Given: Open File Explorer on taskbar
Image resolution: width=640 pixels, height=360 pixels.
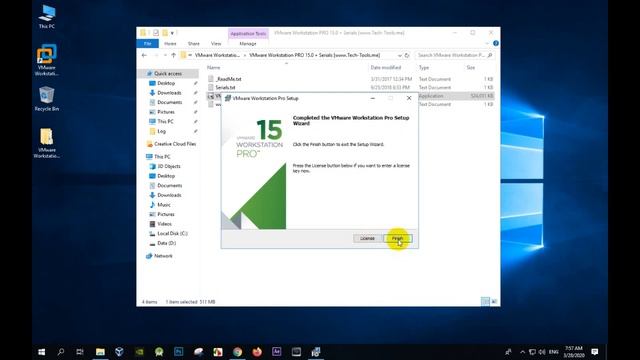Looking at the screenshot, I should [100, 352].
